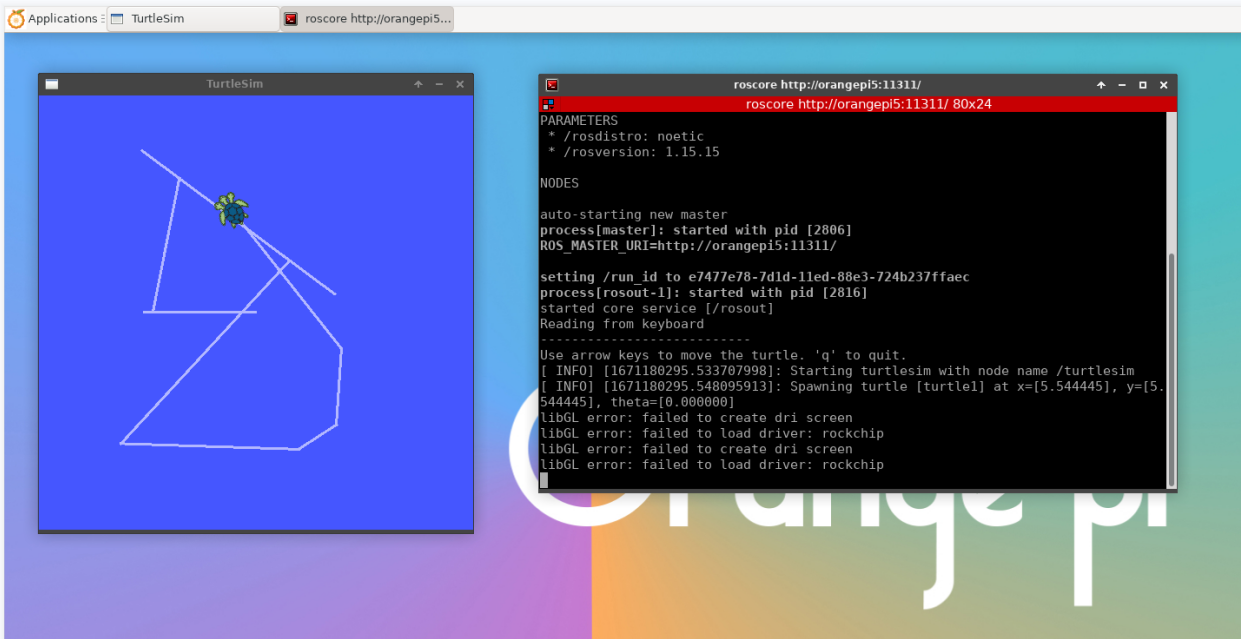Click 'process[rosout-1]: started with pid [2816]'
The width and height of the screenshot is (1241, 639).
coord(704,292)
